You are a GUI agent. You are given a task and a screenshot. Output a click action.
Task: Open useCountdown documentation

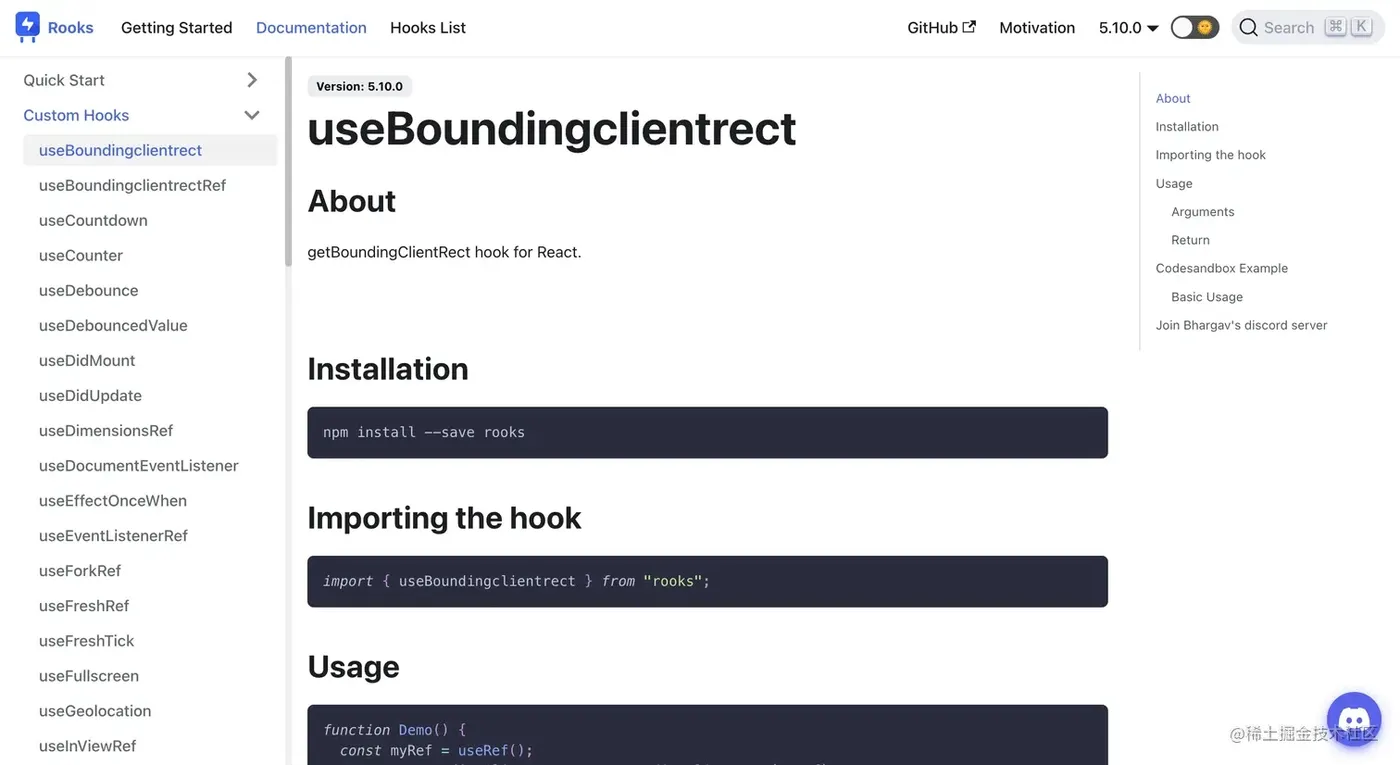pyautogui.click(x=93, y=219)
